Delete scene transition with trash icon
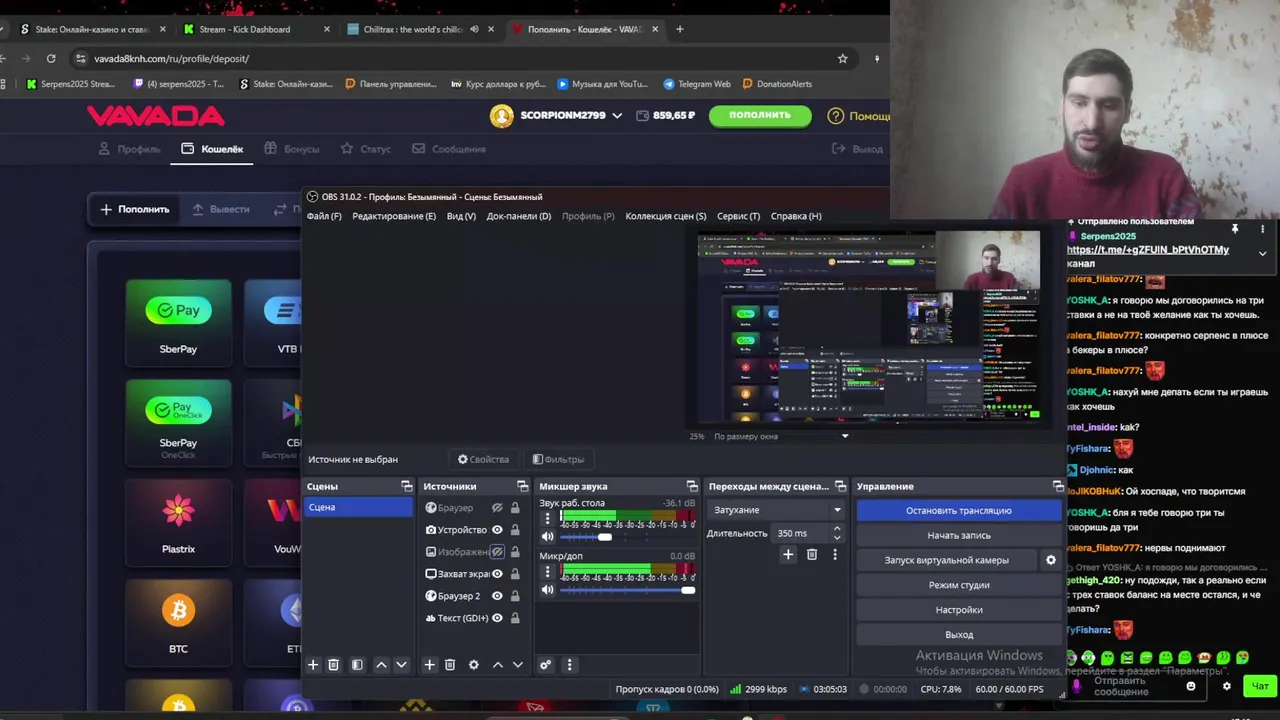The height and width of the screenshot is (720, 1280). [812, 554]
